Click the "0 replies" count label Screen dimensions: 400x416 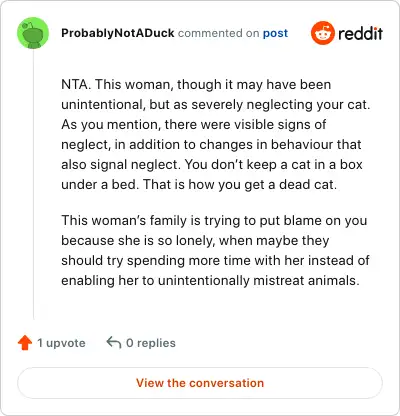tap(151, 343)
